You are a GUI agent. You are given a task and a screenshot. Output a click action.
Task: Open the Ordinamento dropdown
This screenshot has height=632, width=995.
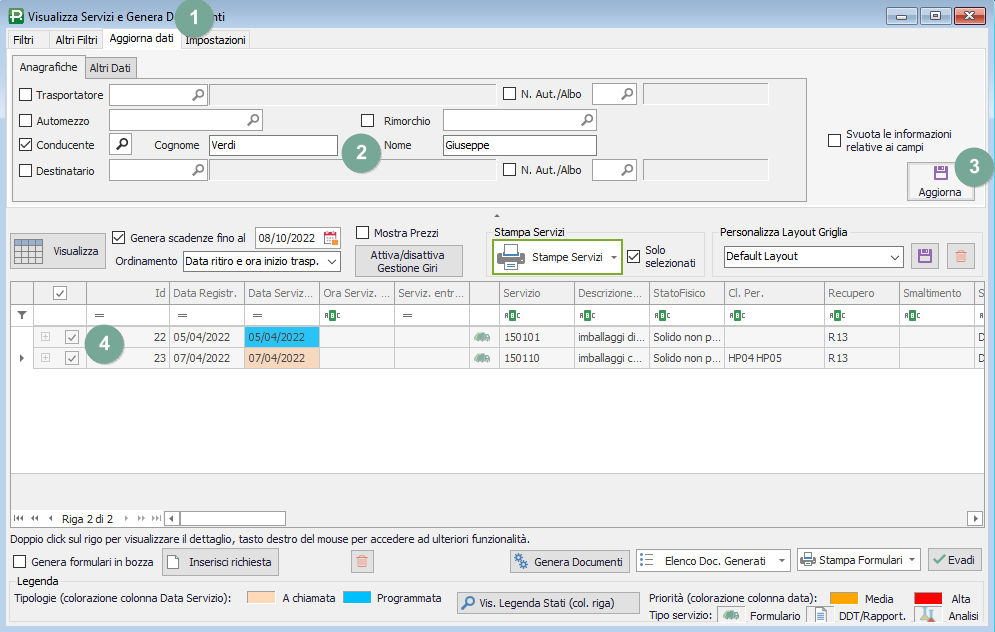pyautogui.click(x=332, y=261)
